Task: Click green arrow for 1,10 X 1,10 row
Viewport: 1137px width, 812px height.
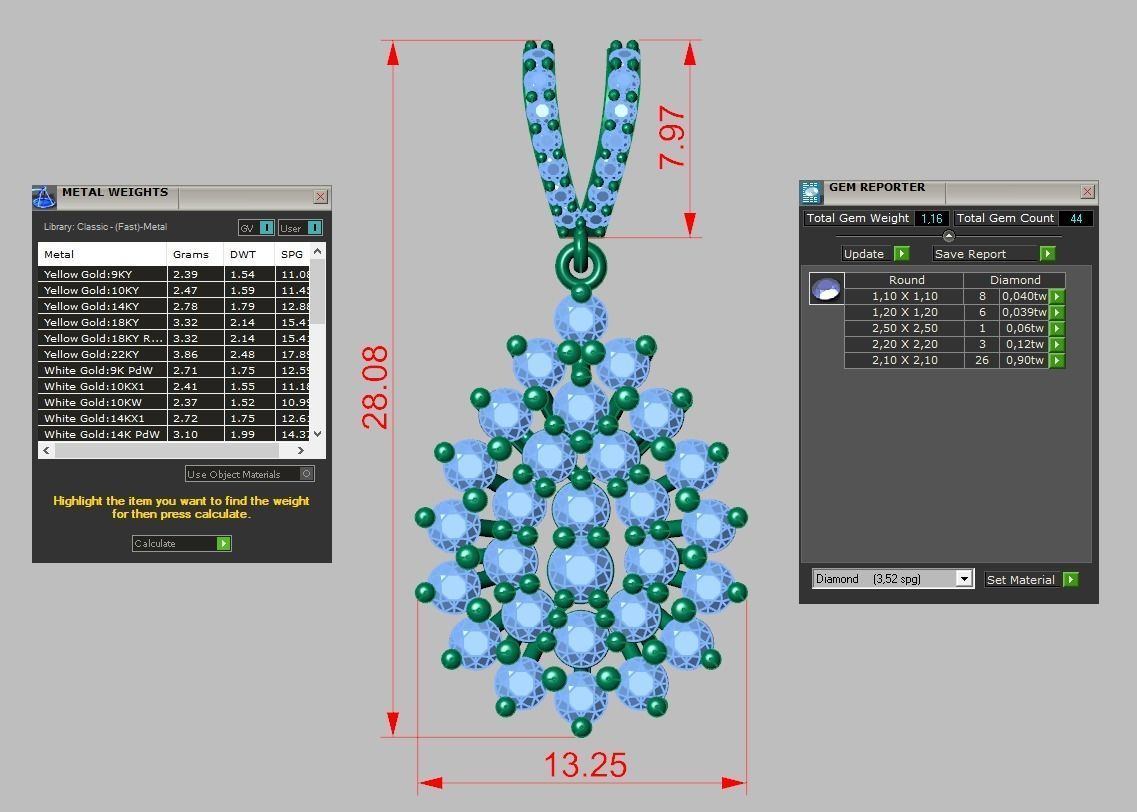Action: point(1057,297)
